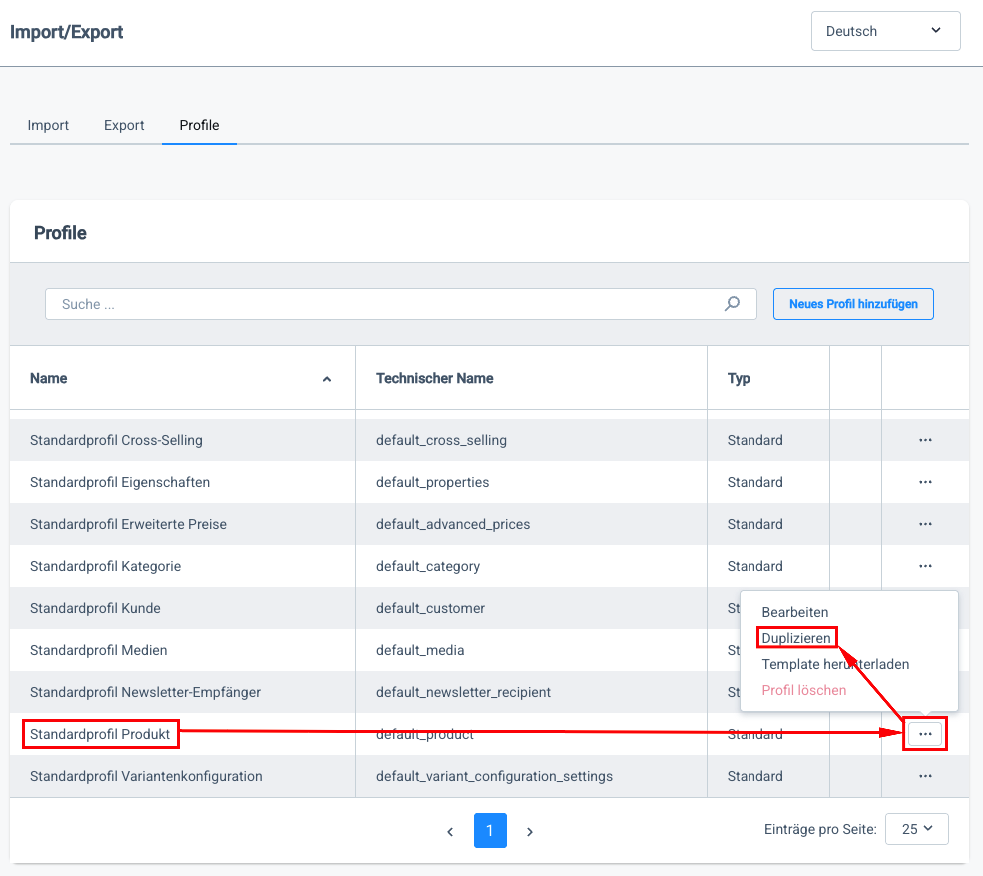Sort by Name column using arrow
The height and width of the screenshot is (876, 983).
click(326, 379)
